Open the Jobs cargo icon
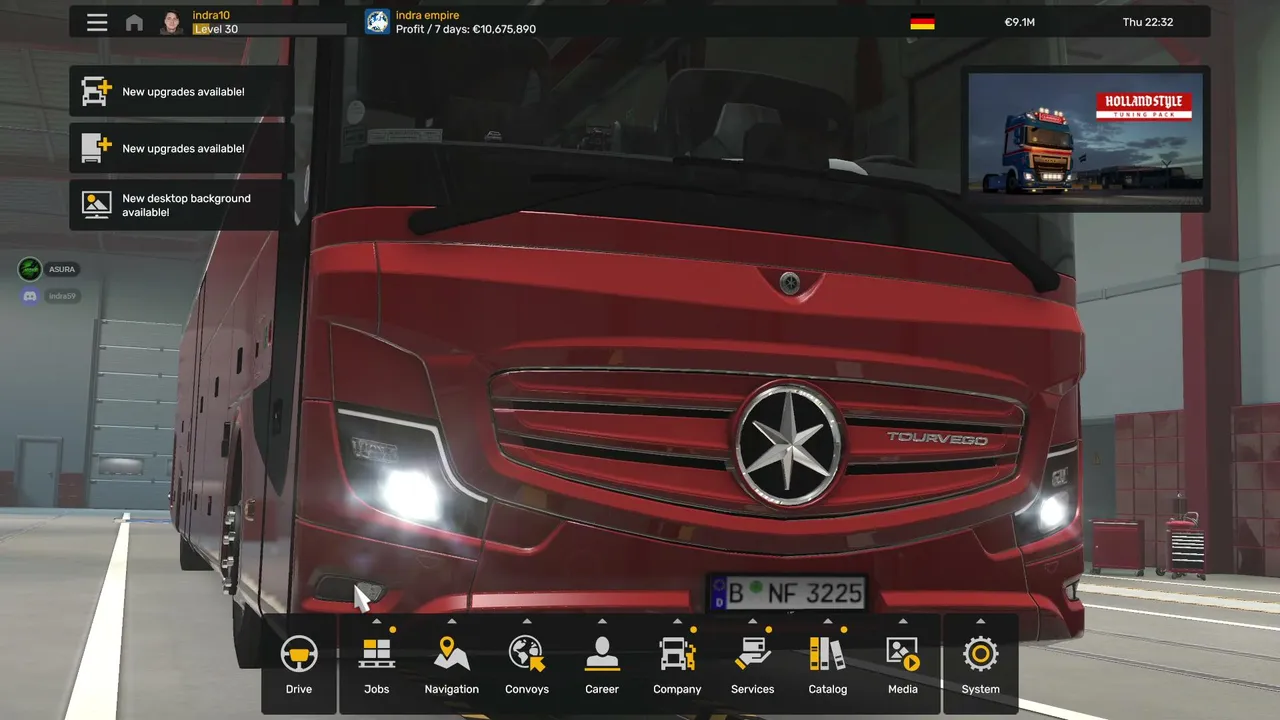This screenshot has height=720, width=1280. point(376,654)
